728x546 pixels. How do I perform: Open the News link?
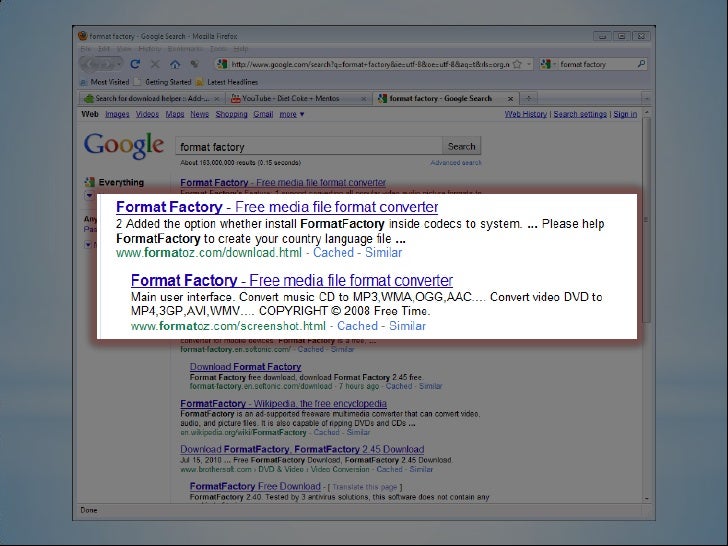click(x=199, y=114)
